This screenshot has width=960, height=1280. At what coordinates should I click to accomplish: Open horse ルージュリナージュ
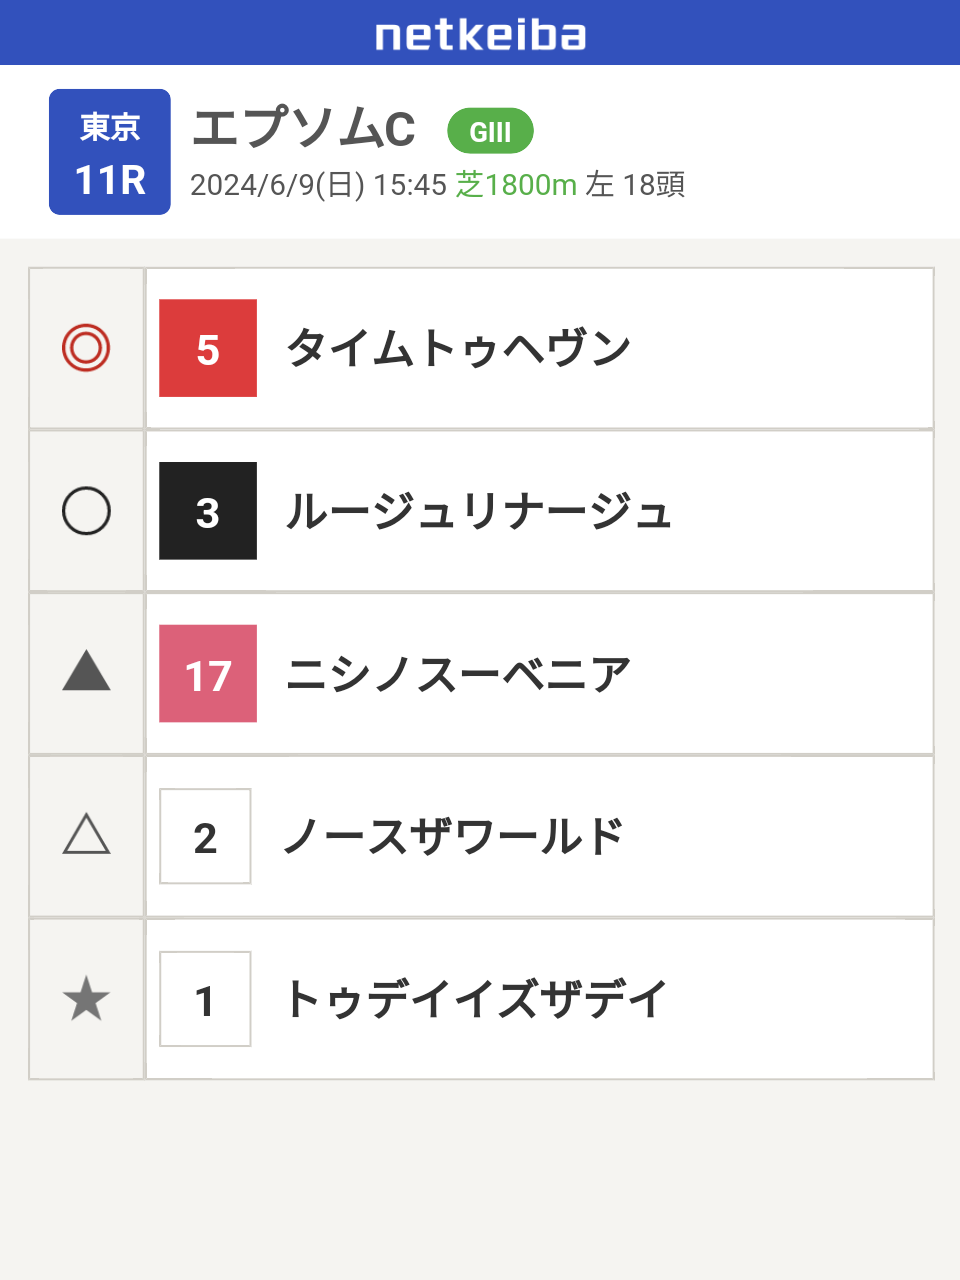point(478,512)
